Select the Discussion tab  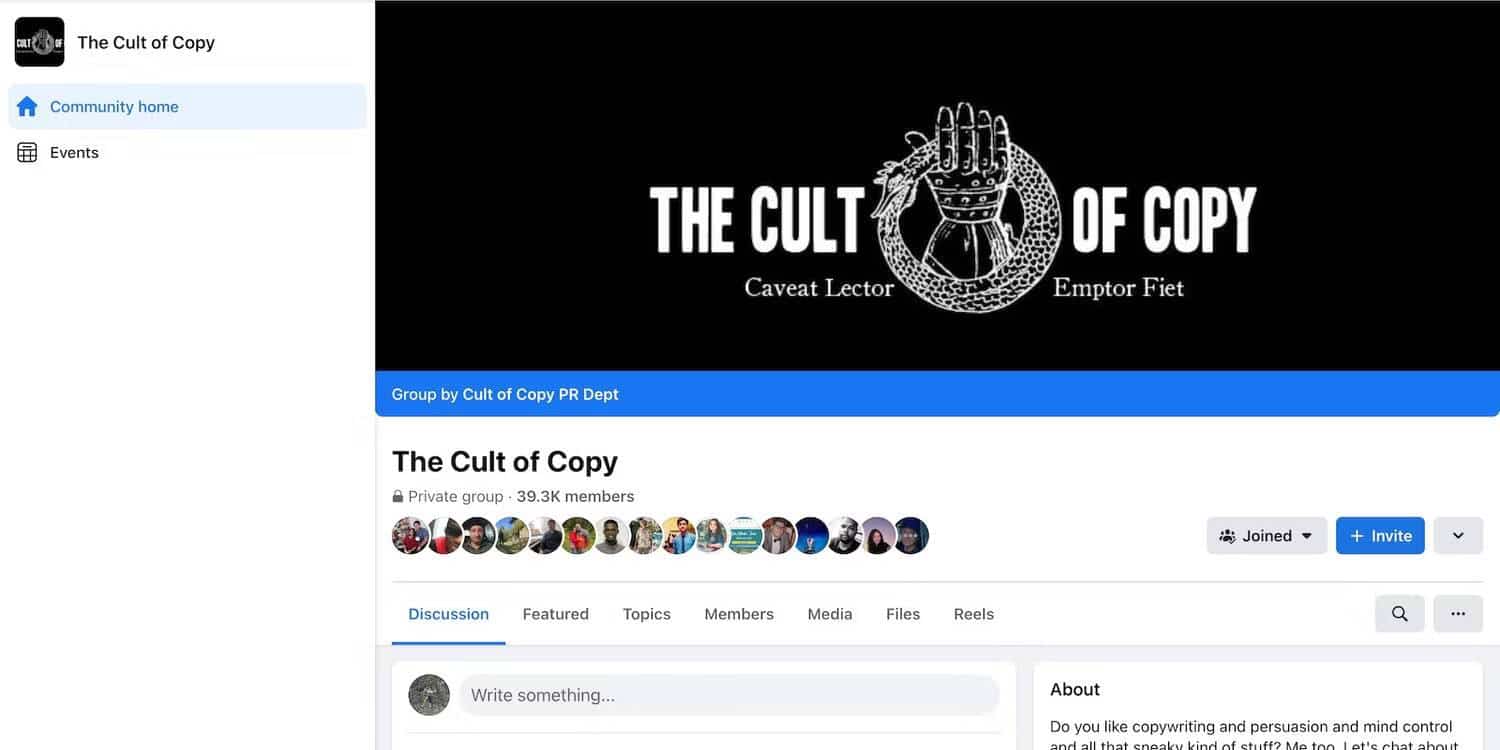(x=449, y=614)
